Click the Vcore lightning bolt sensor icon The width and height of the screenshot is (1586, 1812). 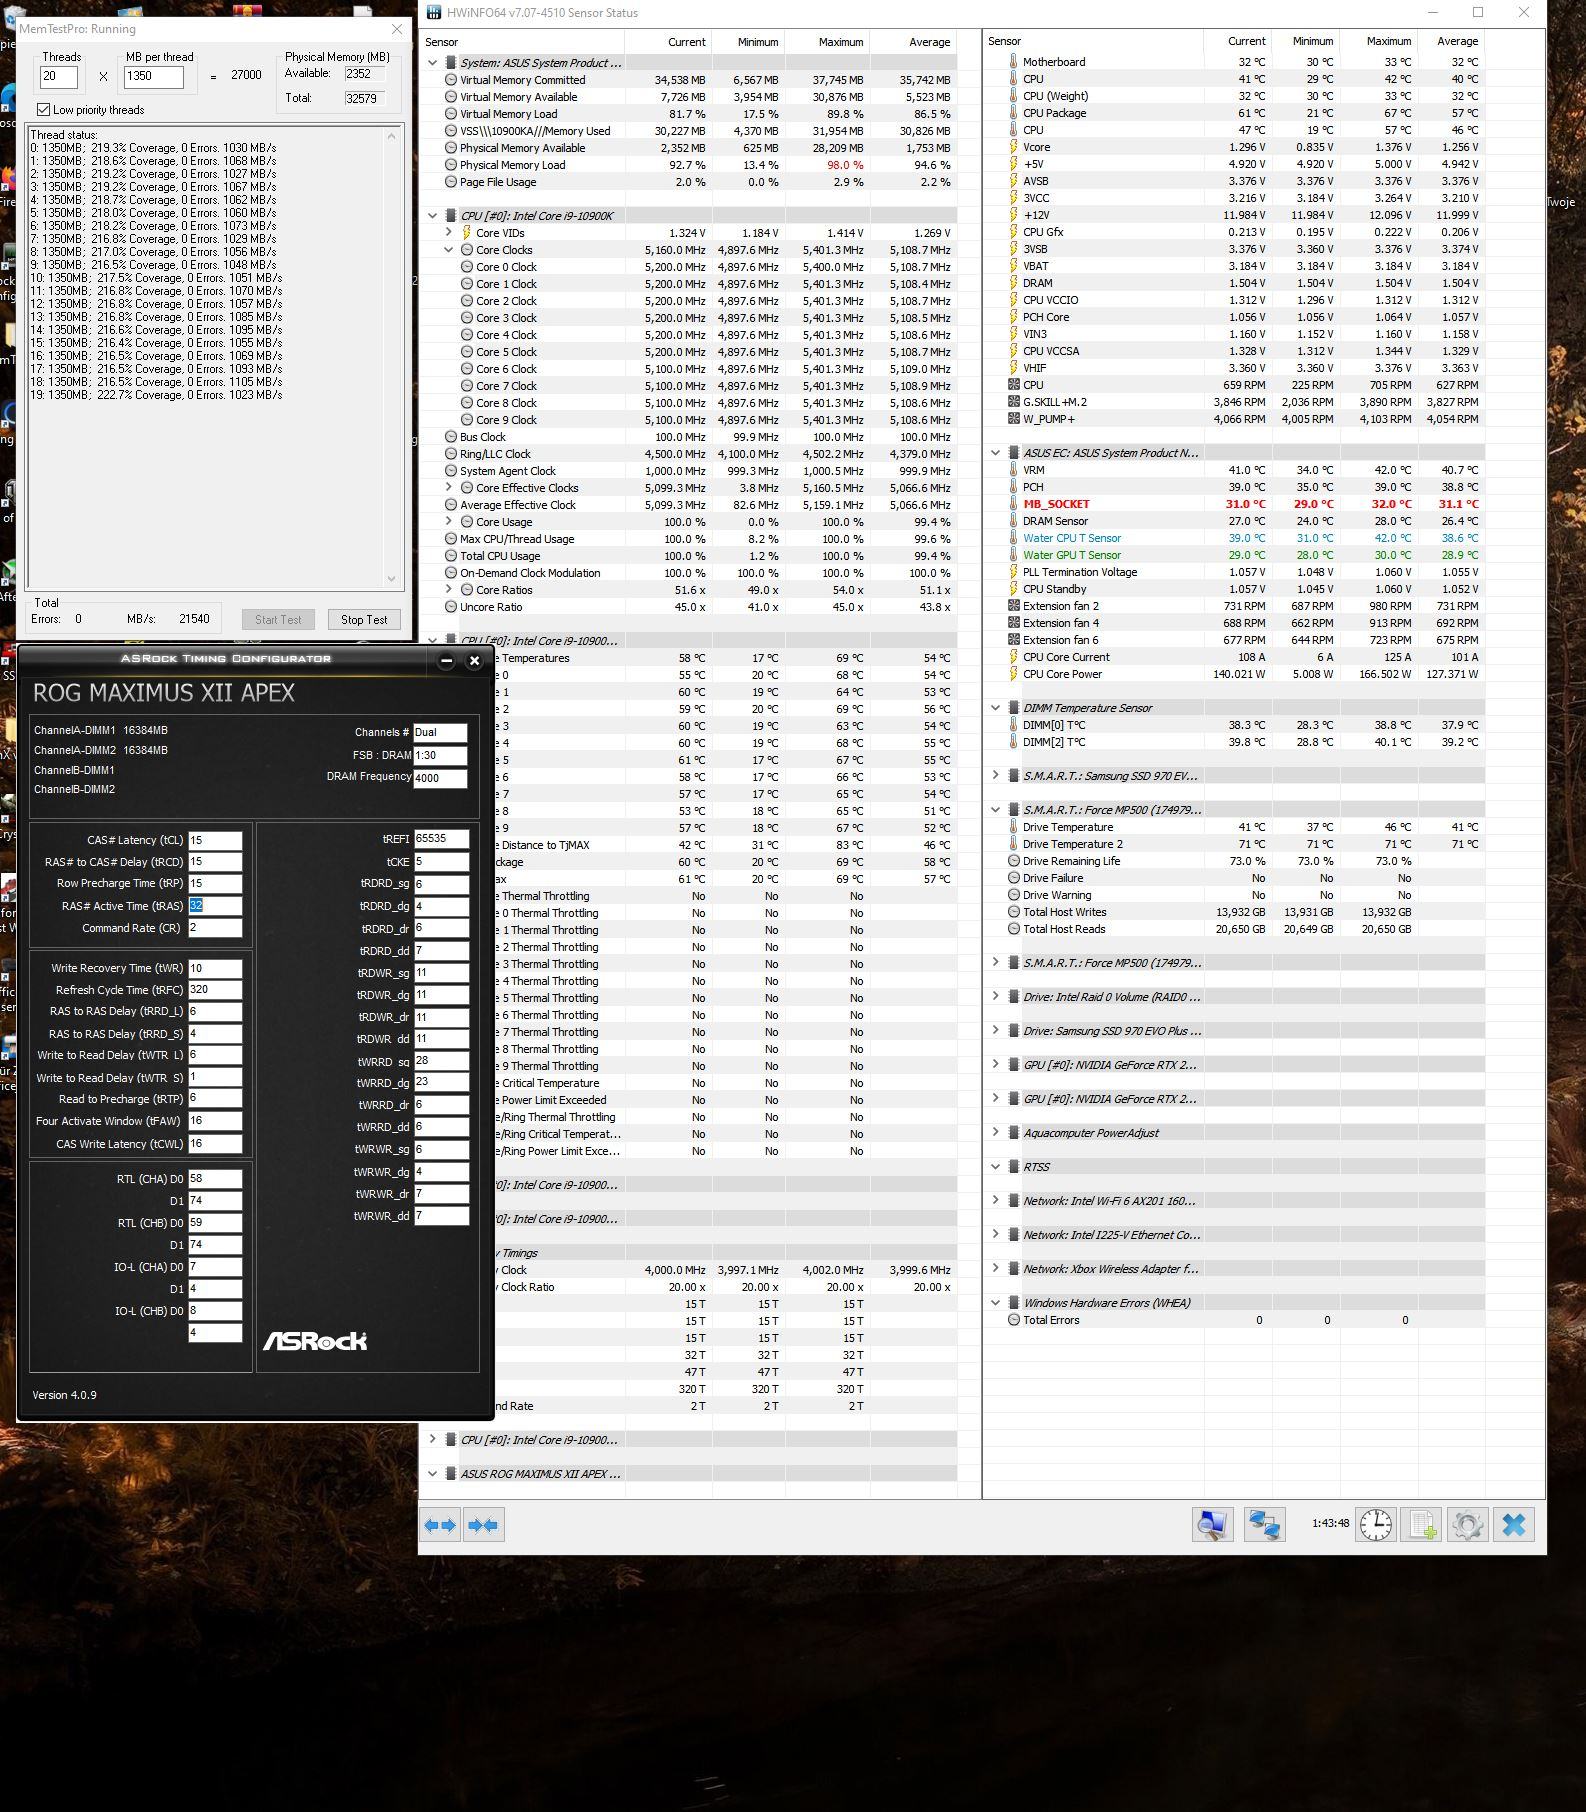click(x=1013, y=147)
